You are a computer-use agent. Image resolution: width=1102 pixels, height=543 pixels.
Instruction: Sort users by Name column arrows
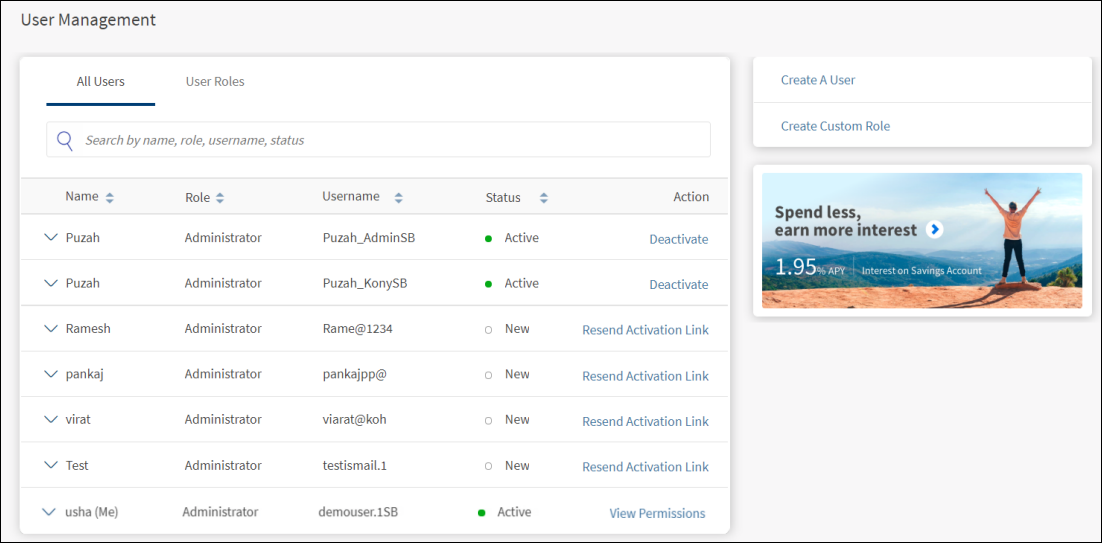tap(109, 198)
